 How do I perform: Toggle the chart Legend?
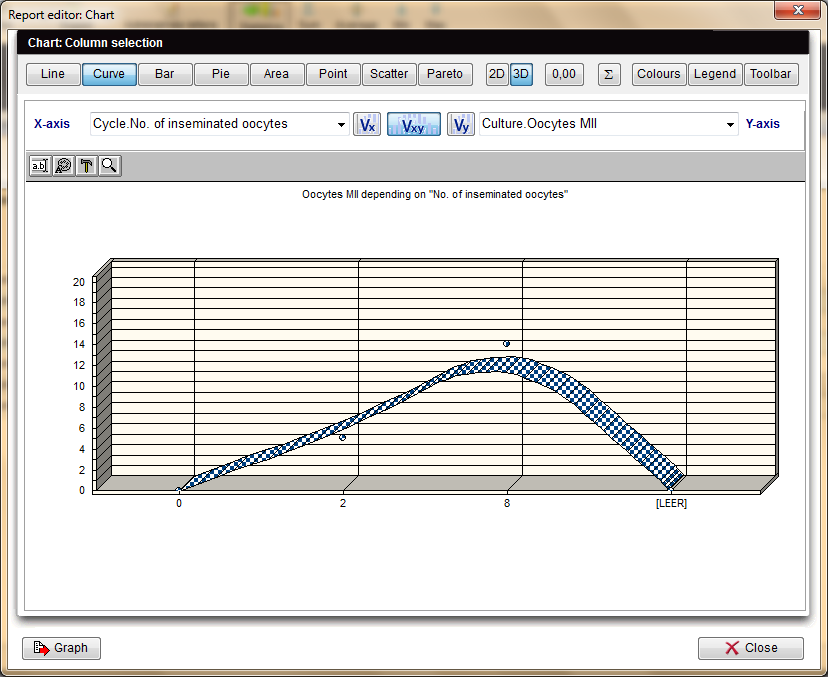(715, 74)
